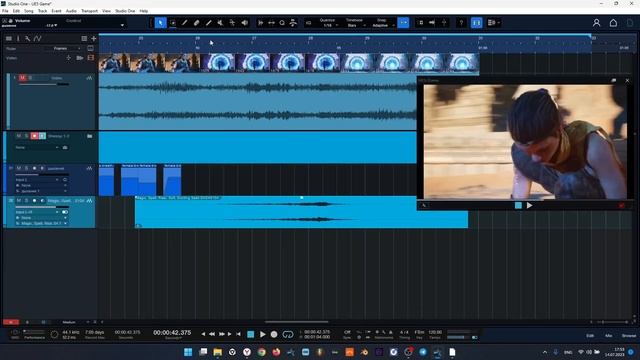The width and height of the screenshot is (640, 360).
Task: Click the transport Record button
Action: [274, 334]
